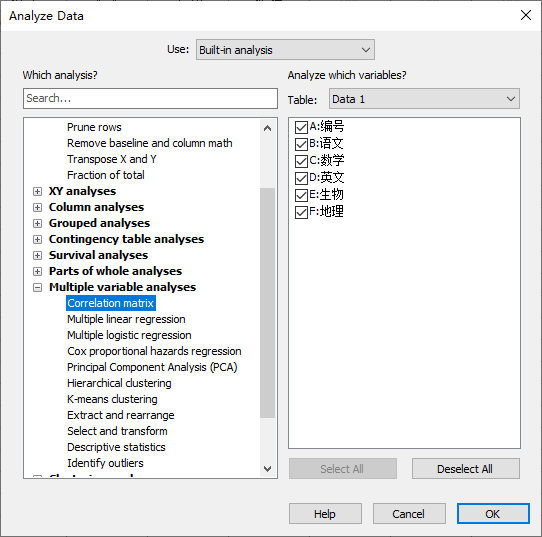Expand the XY analyses group
Screen dimensions: 542x537
coord(37,191)
